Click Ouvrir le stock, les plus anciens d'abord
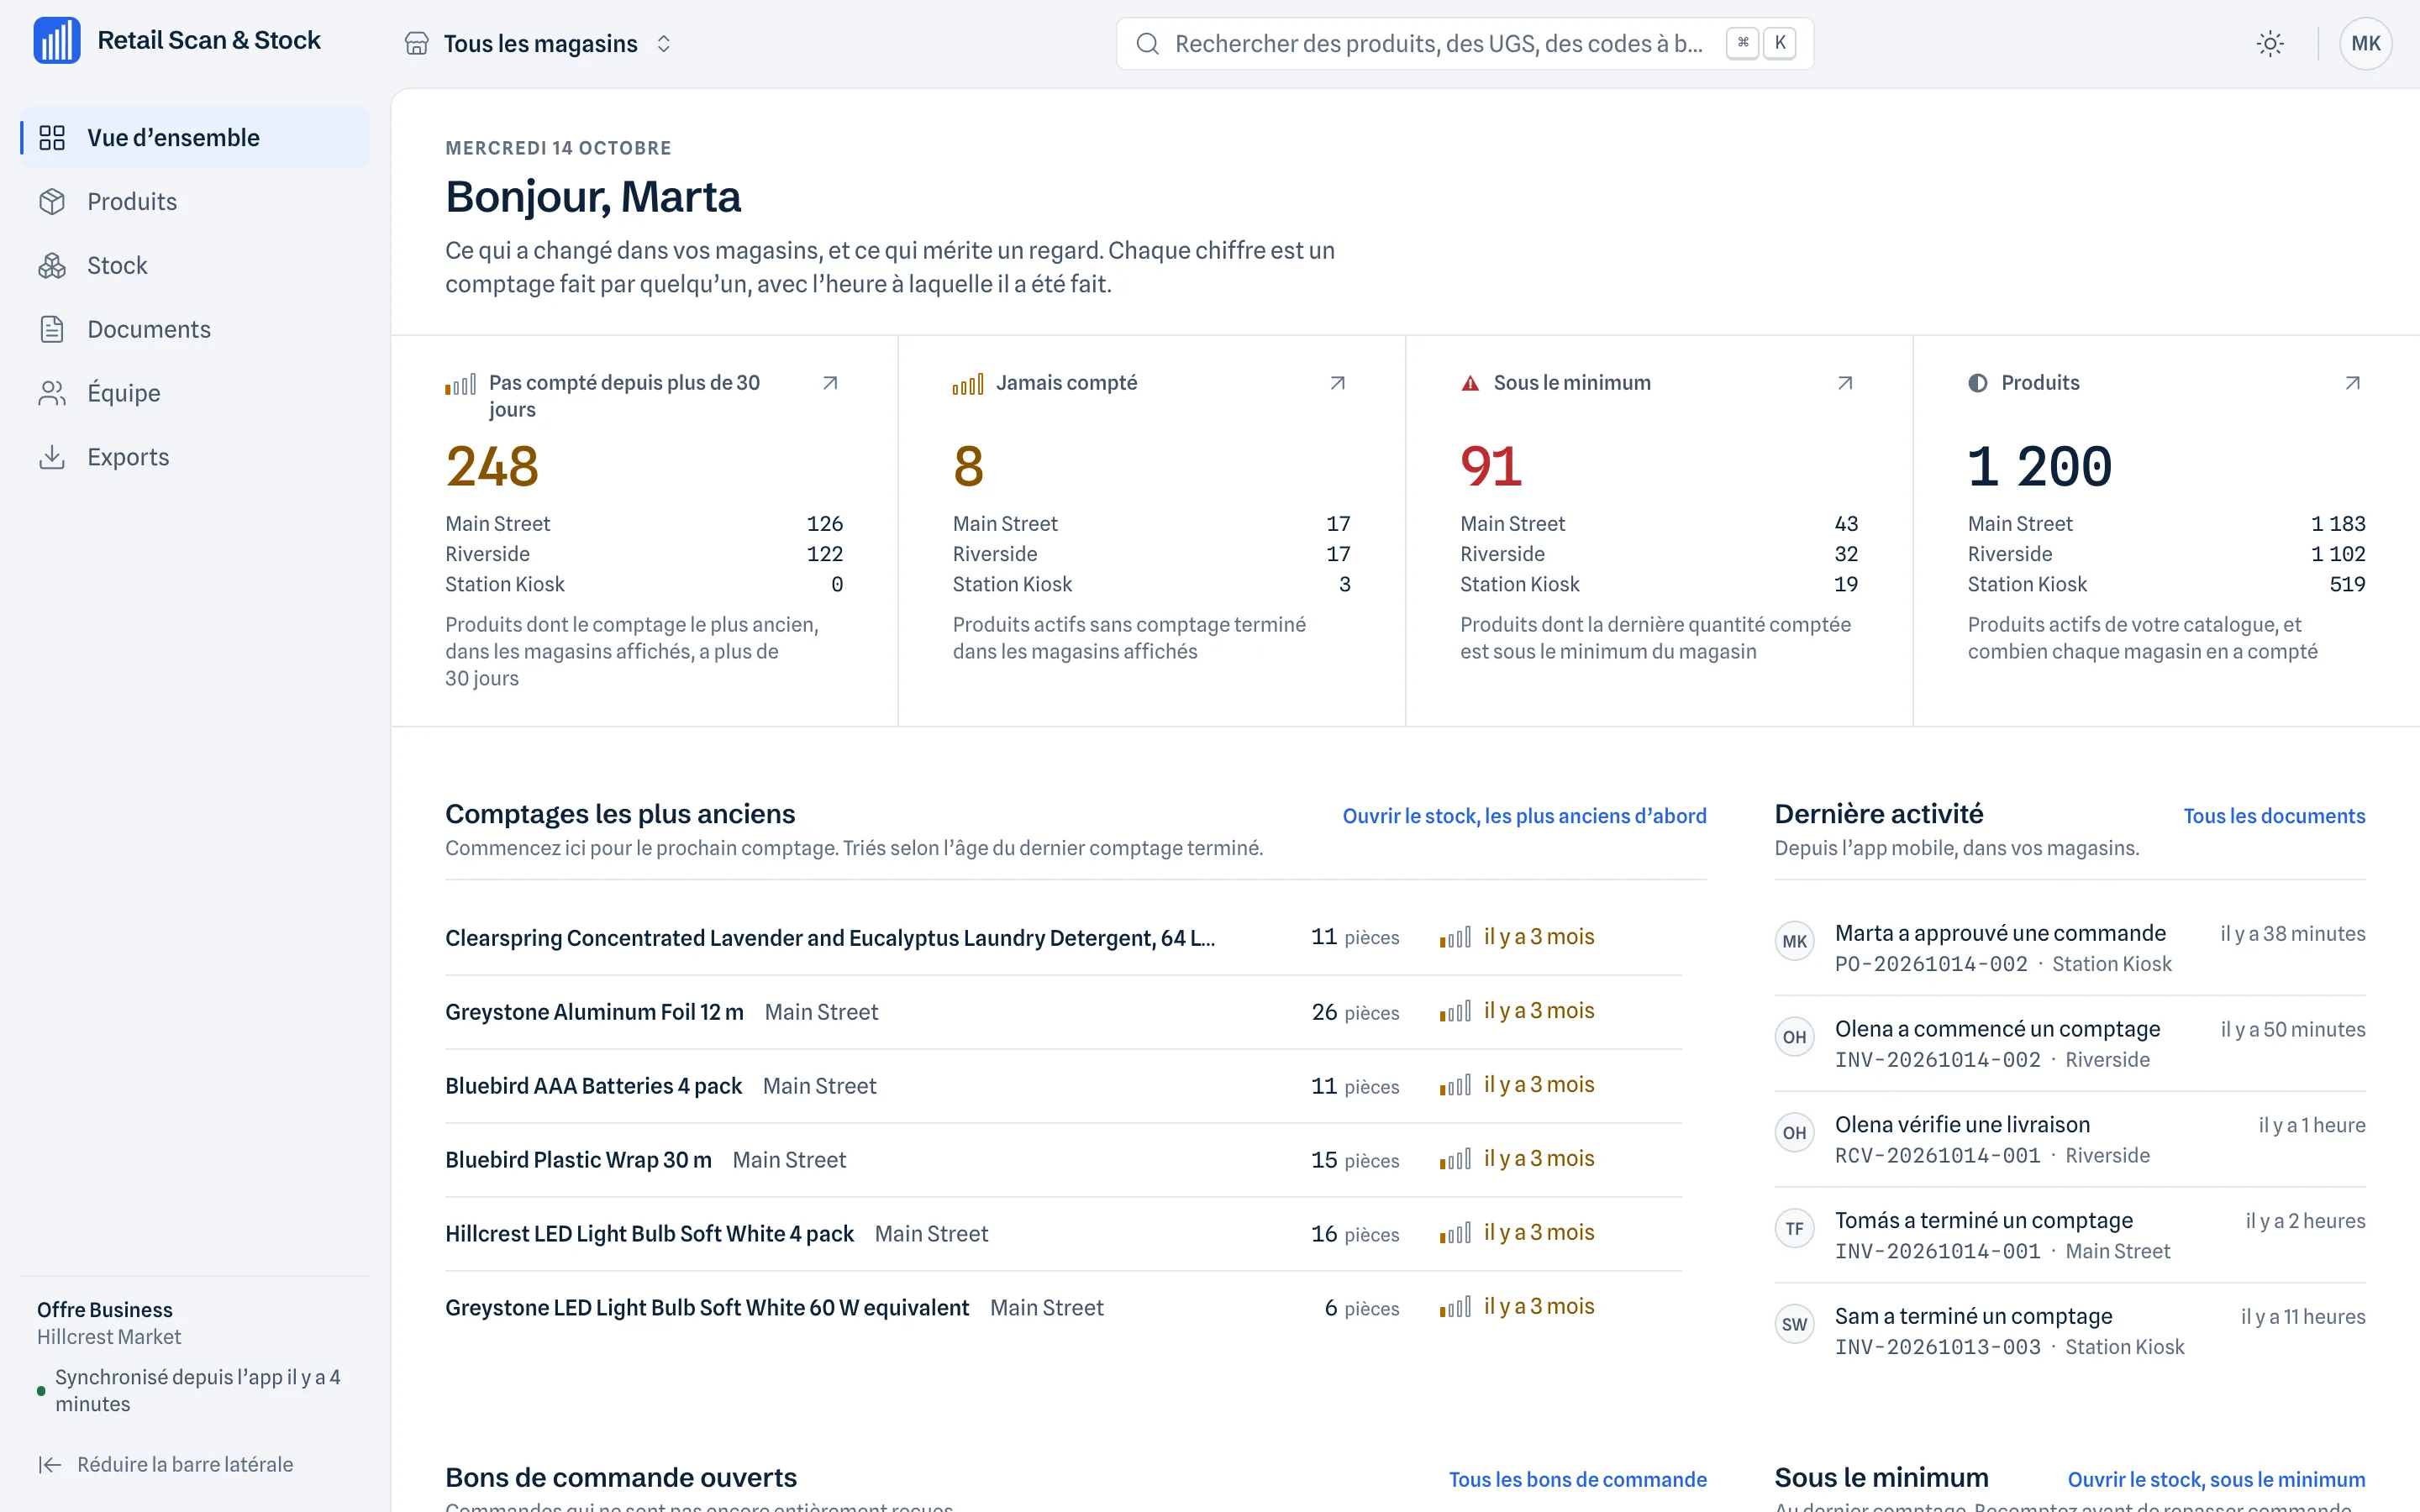The width and height of the screenshot is (2420, 1512). [1524, 816]
